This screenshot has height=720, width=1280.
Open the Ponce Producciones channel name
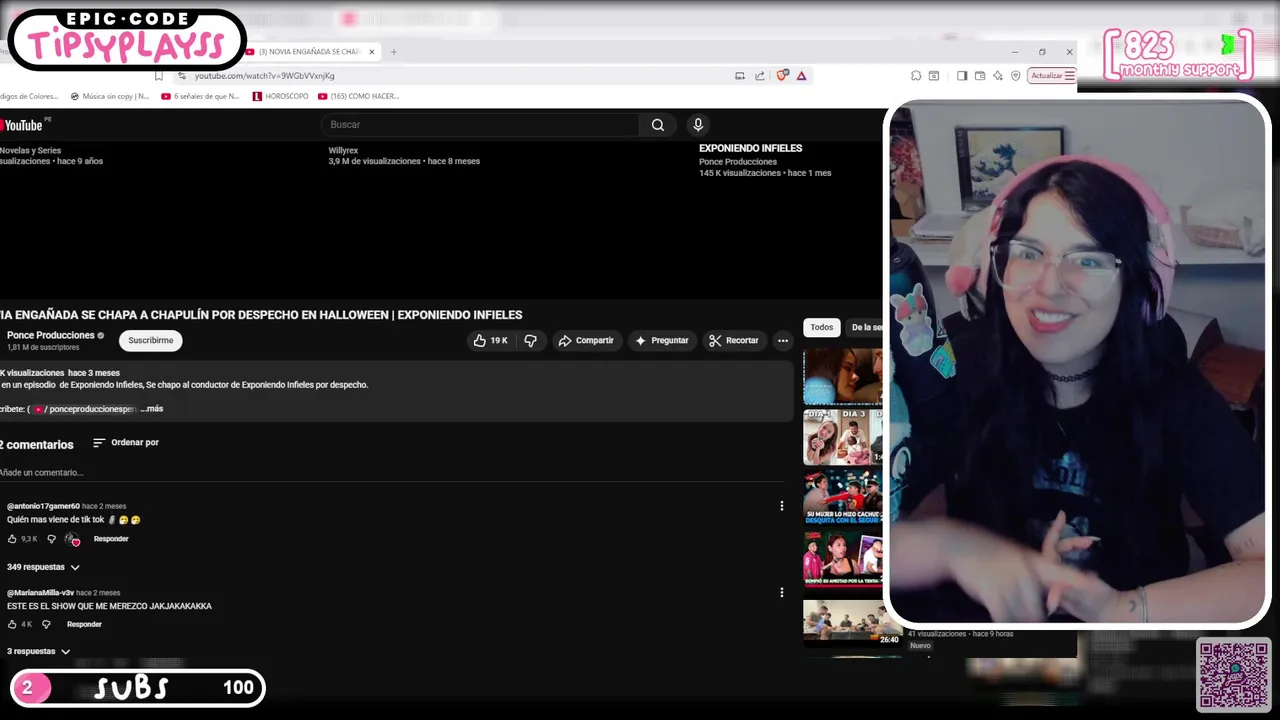[51, 335]
